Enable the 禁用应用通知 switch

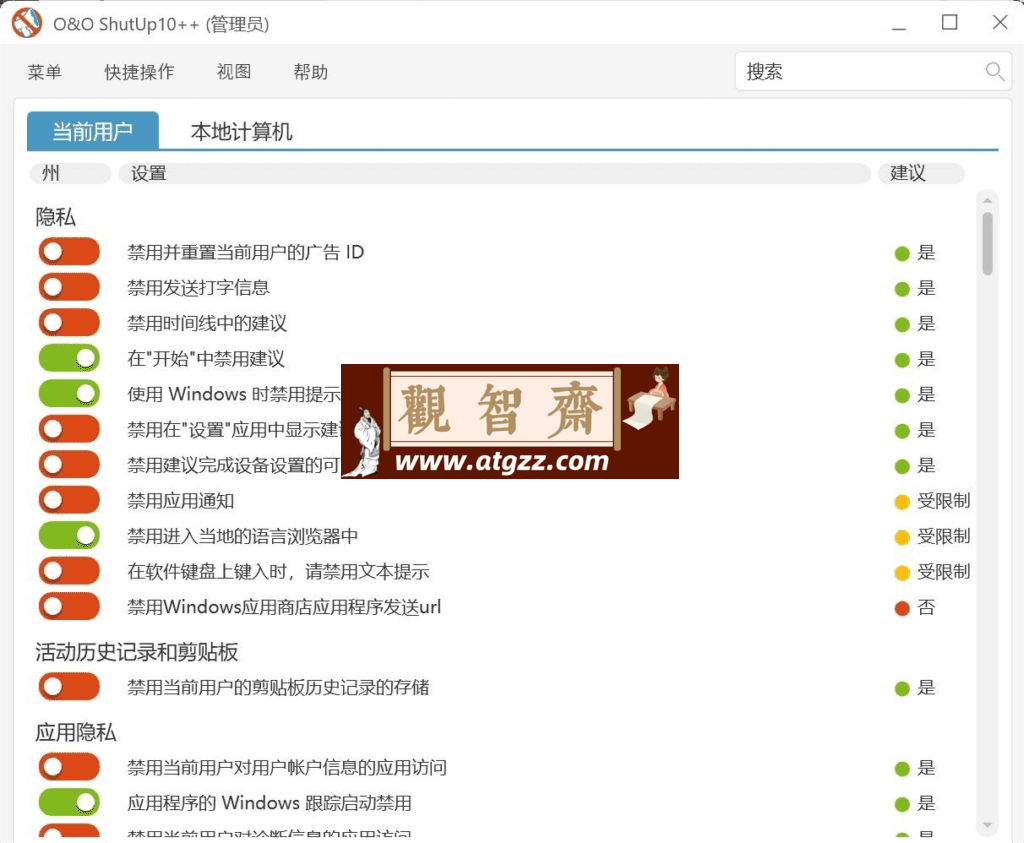[69, 500]
